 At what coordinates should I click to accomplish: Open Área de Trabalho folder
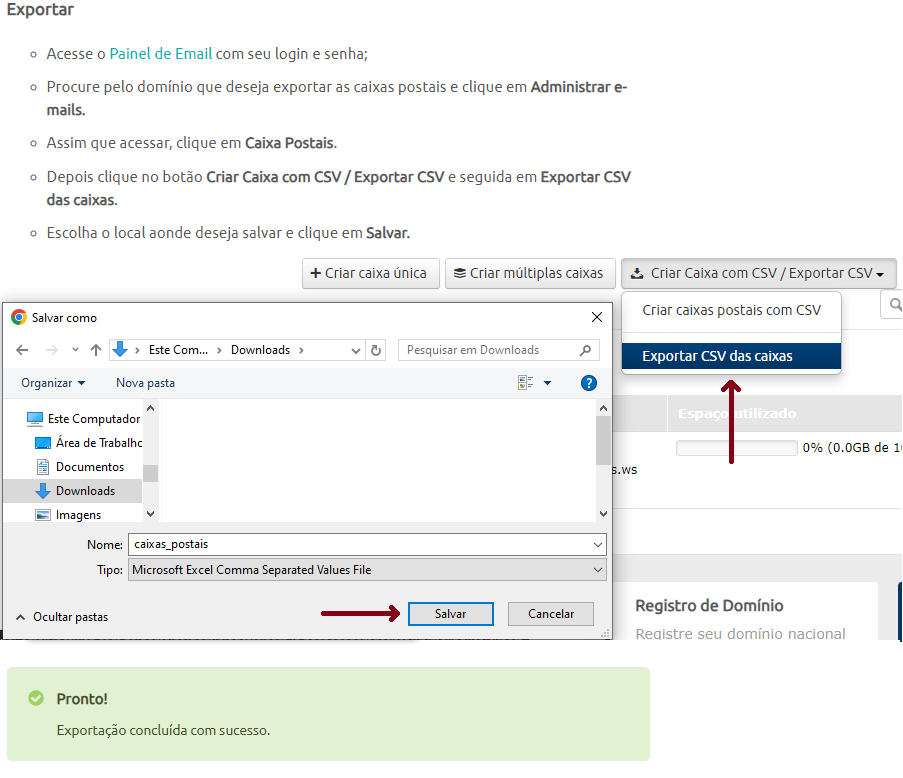coord(98,443)
